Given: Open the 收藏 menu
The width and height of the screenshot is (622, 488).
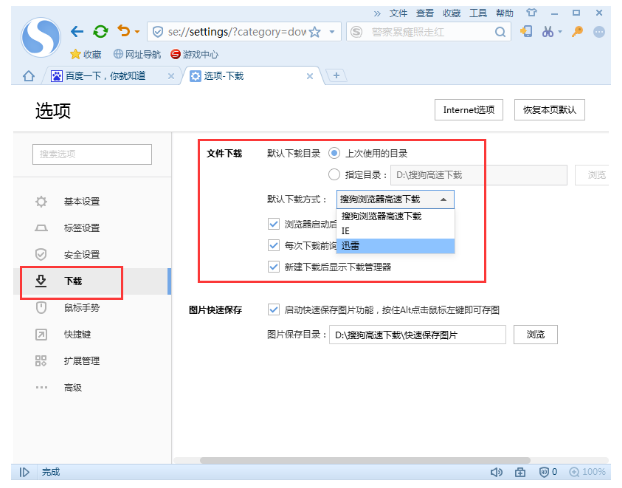Looking at the screenshot, I should point(451,13).
